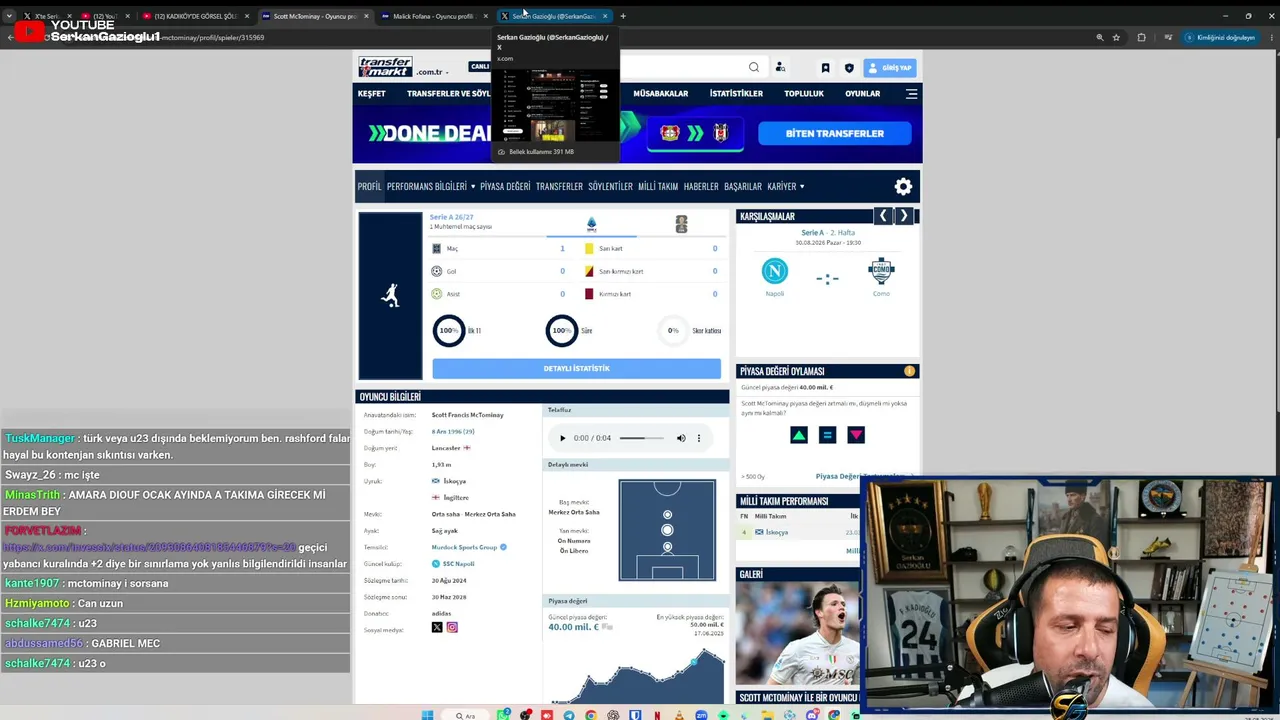Go to Piyasa Değeri tab
This screenshot has width=1280, height=720.
(505, 187)
